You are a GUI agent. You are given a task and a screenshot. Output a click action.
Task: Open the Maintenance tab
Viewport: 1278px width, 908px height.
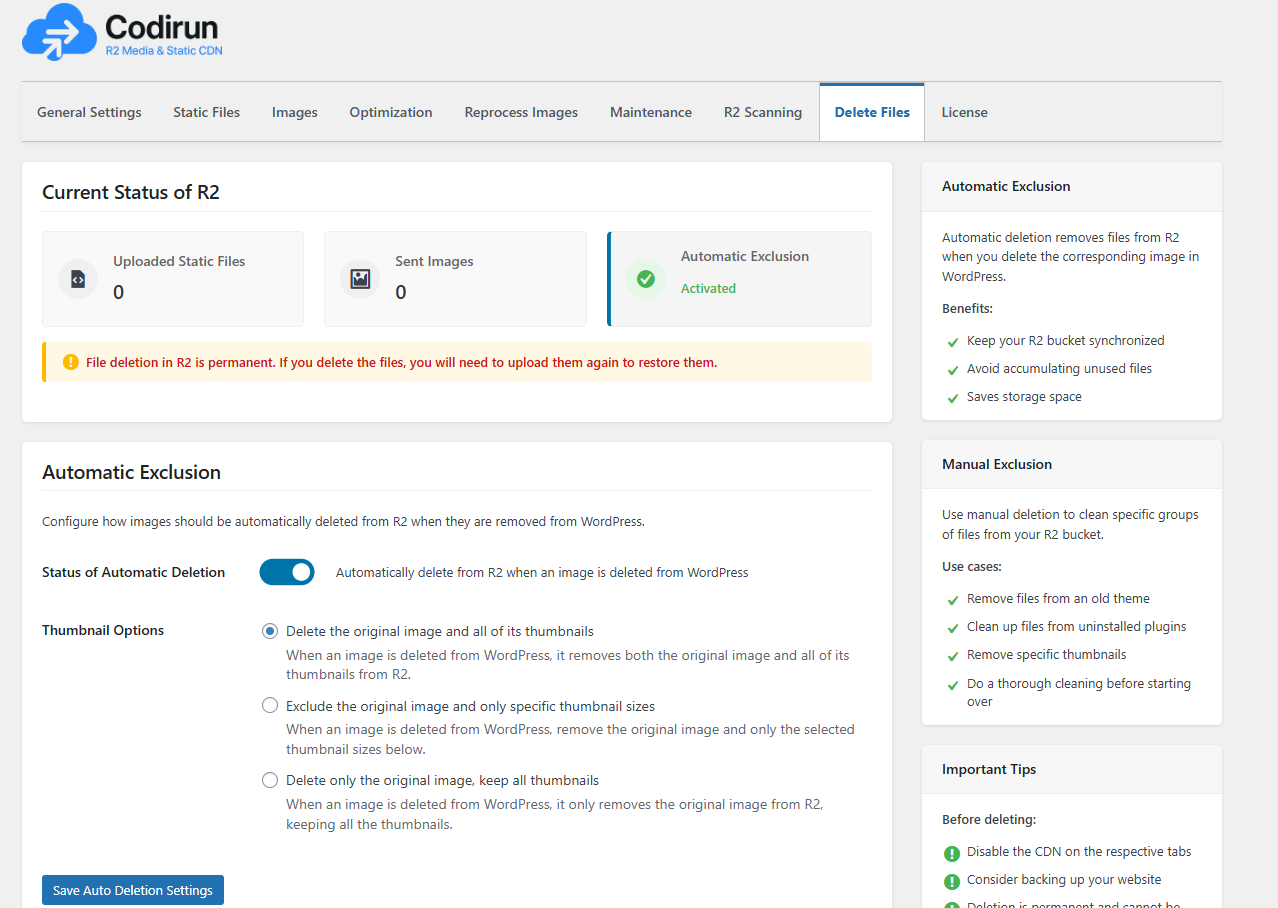[x=651, y=112]
